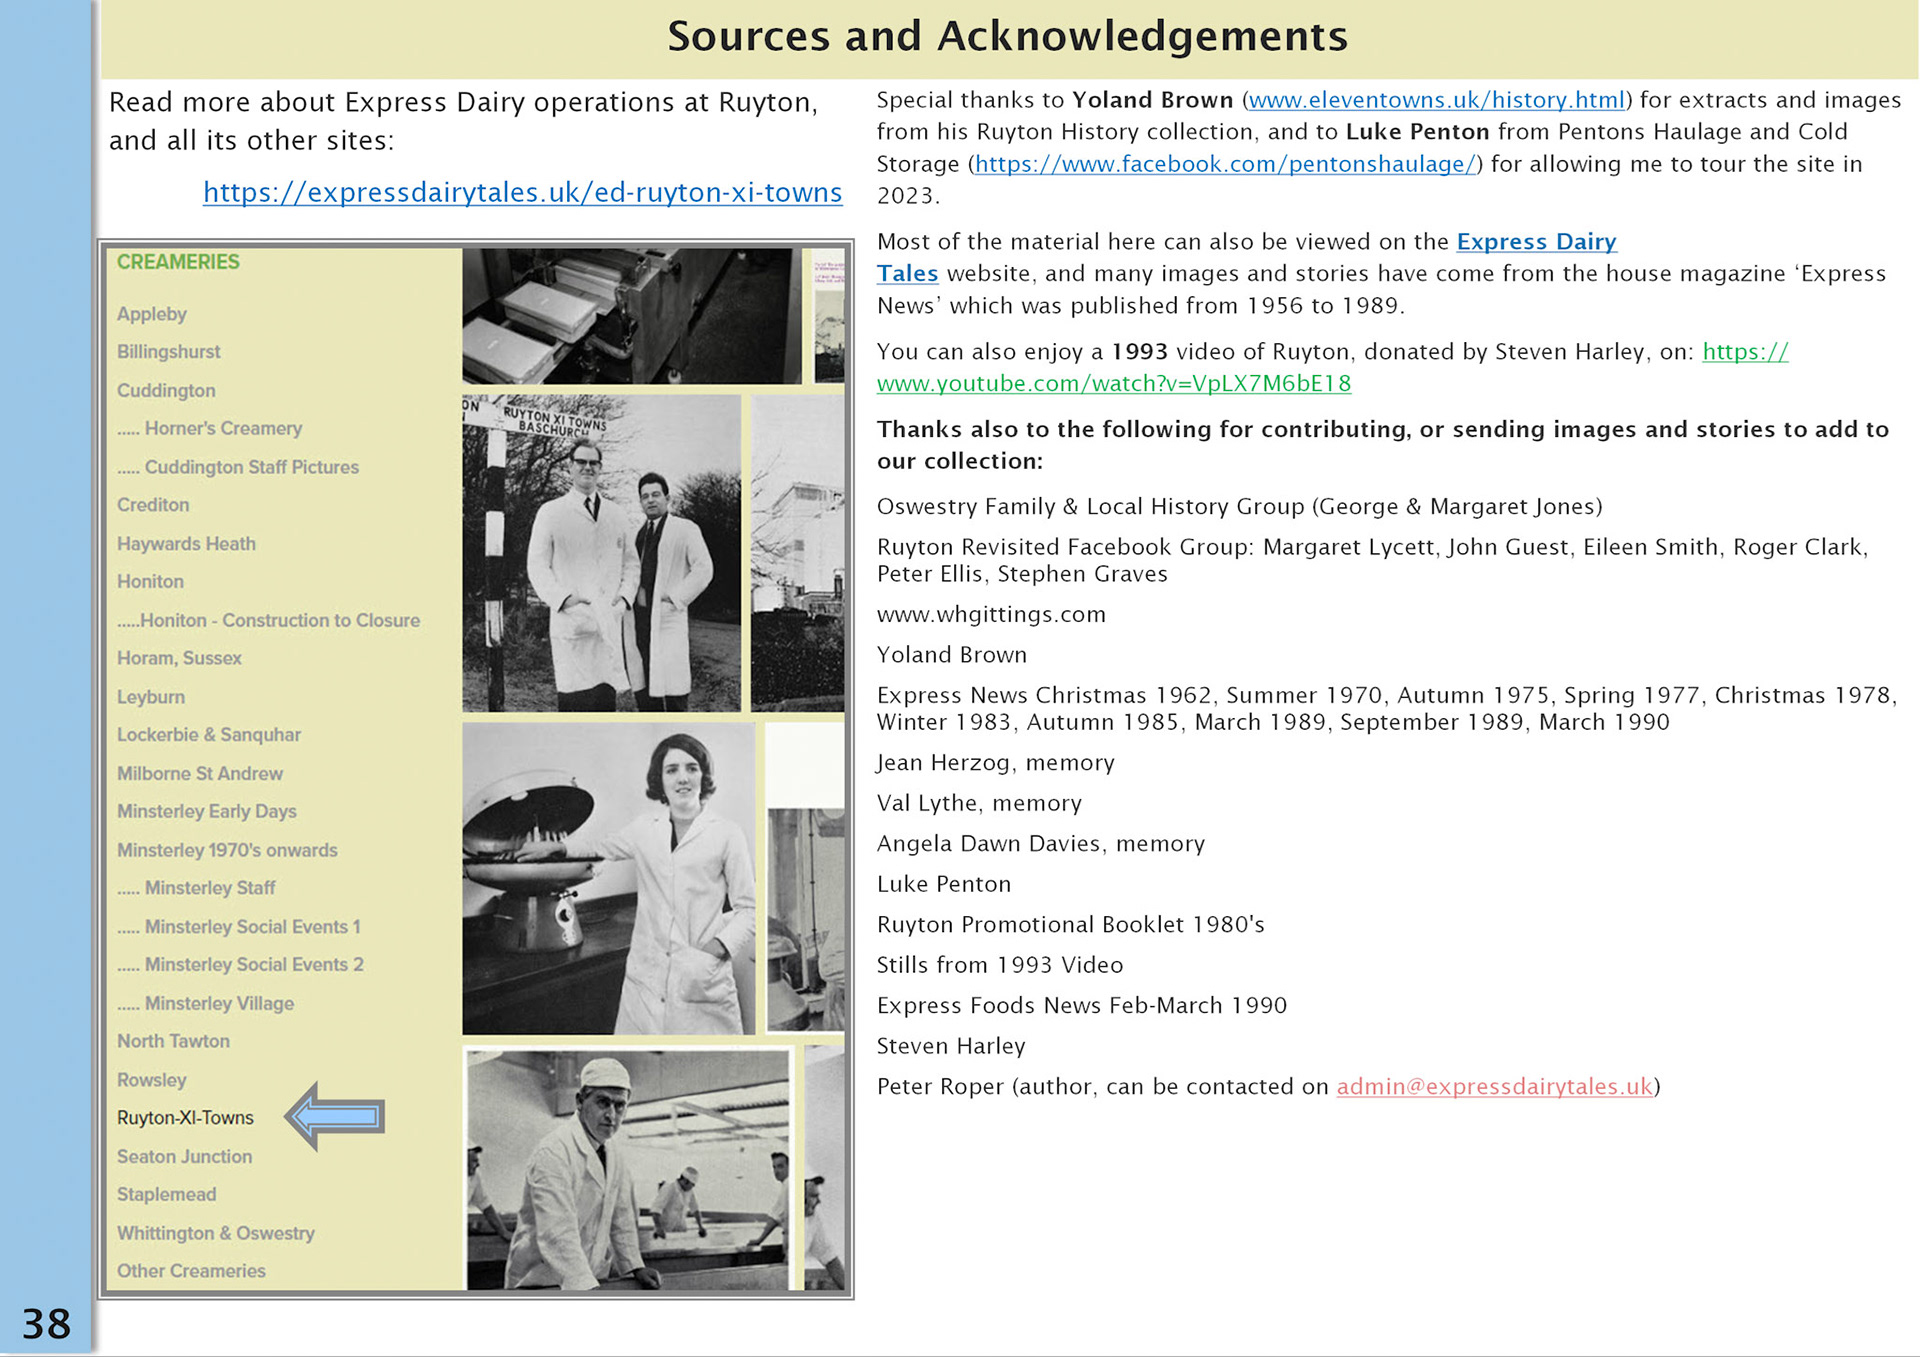Click the packaging machine photo at top
The width and height of the screenshot is (1920, 1357).
[x=631, y=316]
